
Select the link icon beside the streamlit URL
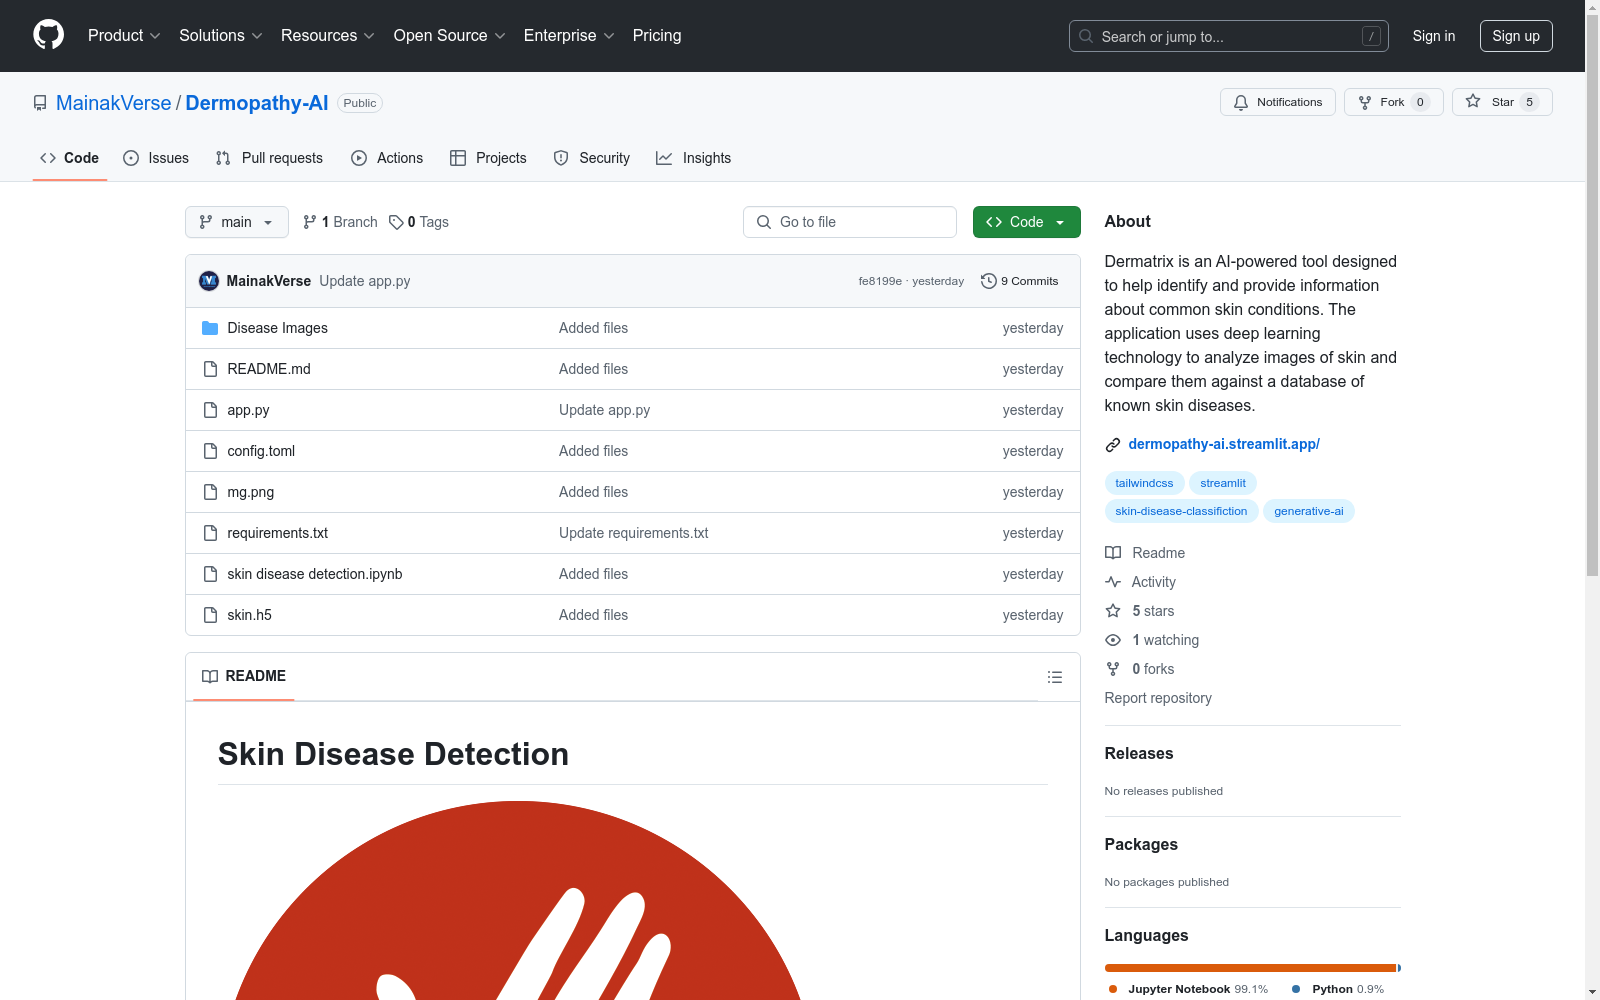coord(1113,445)
